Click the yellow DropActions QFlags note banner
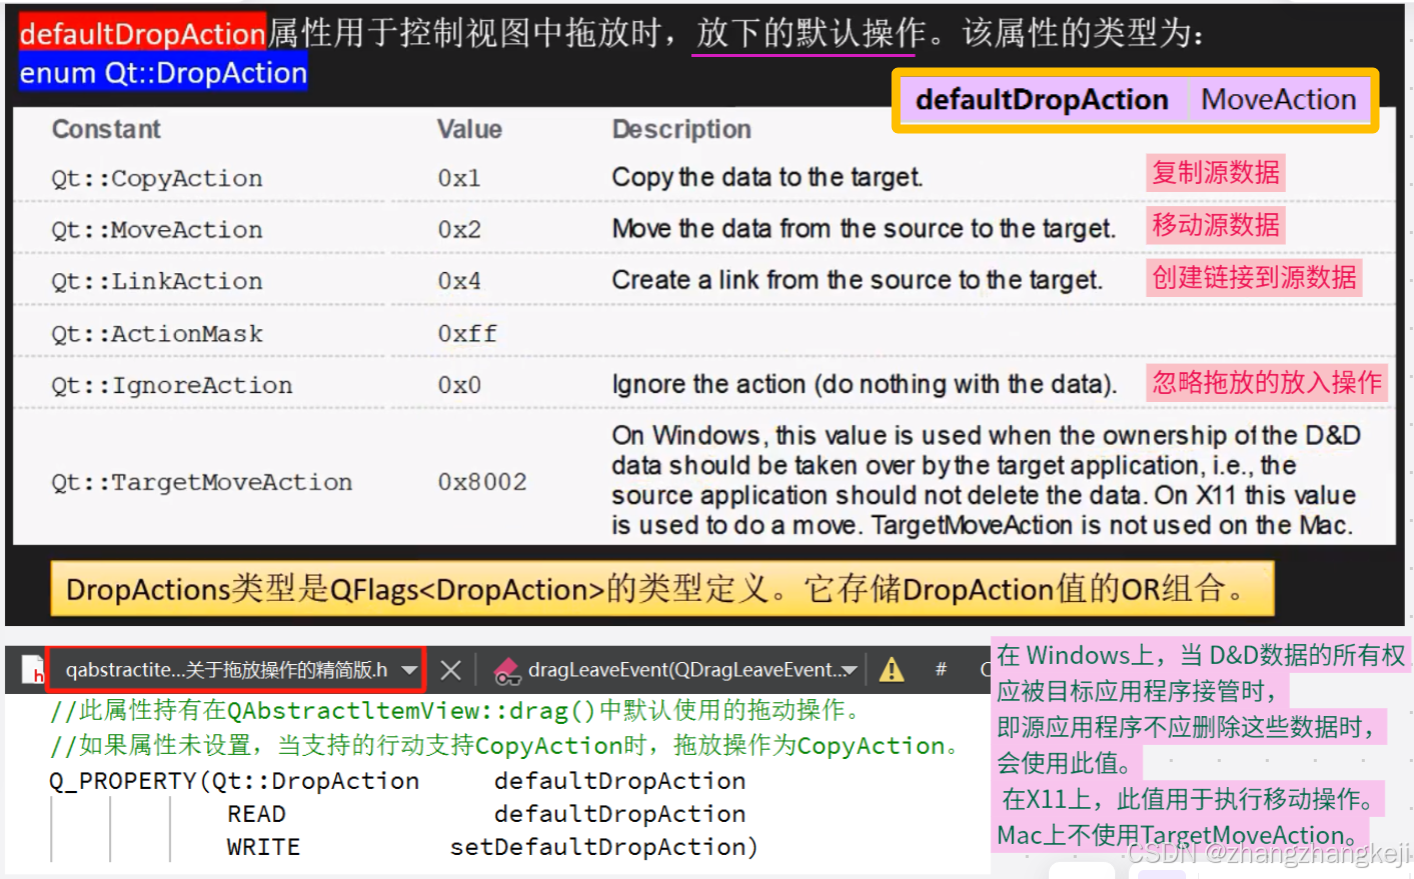 tap(662, 588)
